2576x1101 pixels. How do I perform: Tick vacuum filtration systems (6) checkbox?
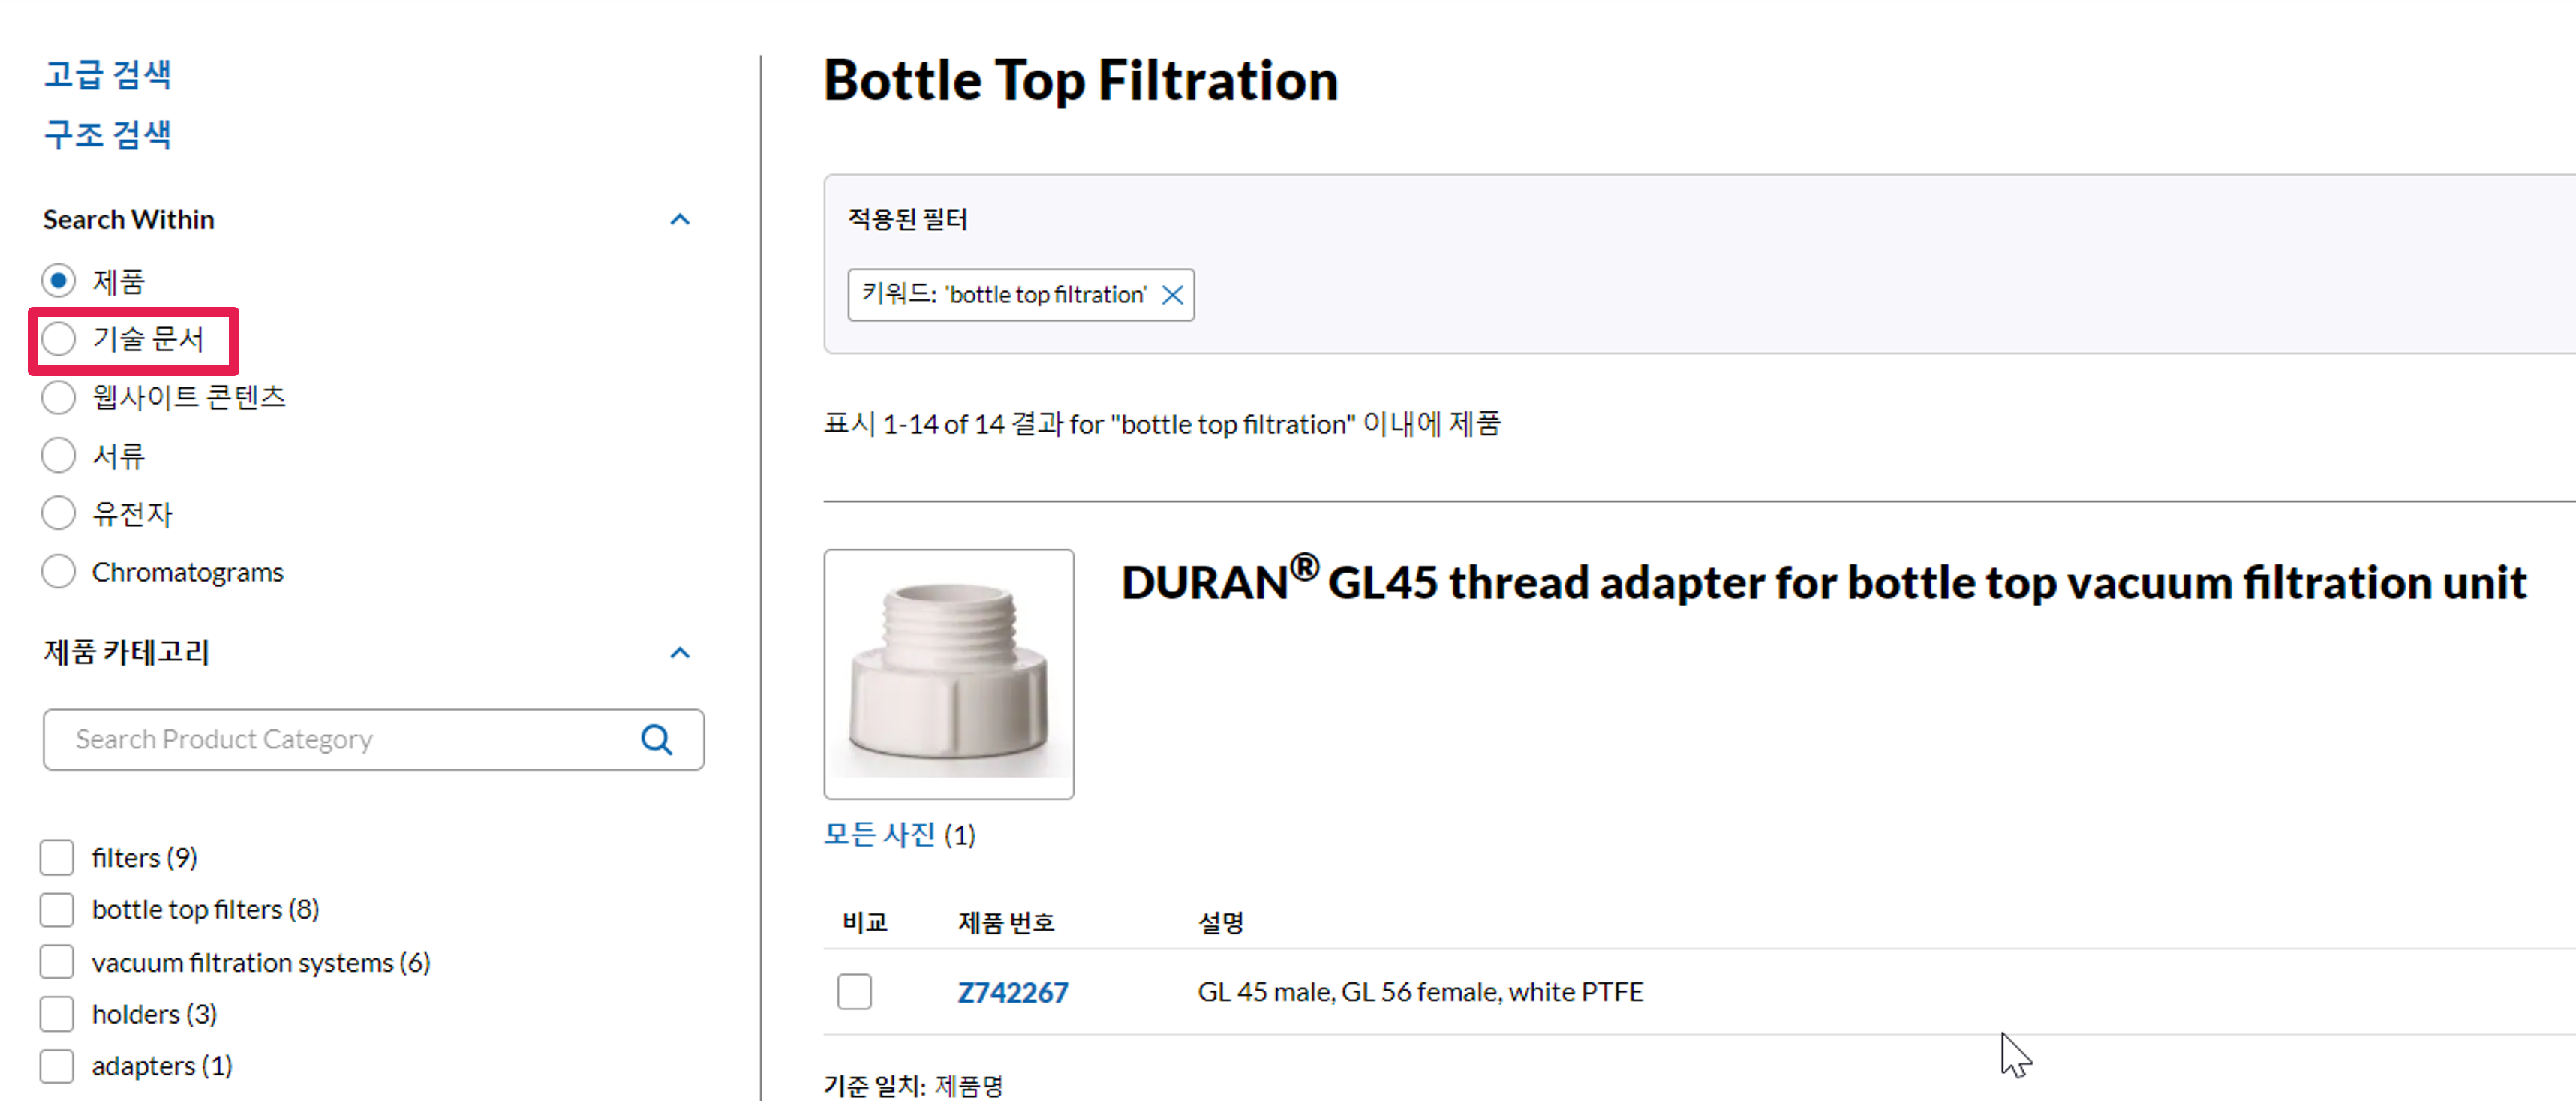click(57, 962)
